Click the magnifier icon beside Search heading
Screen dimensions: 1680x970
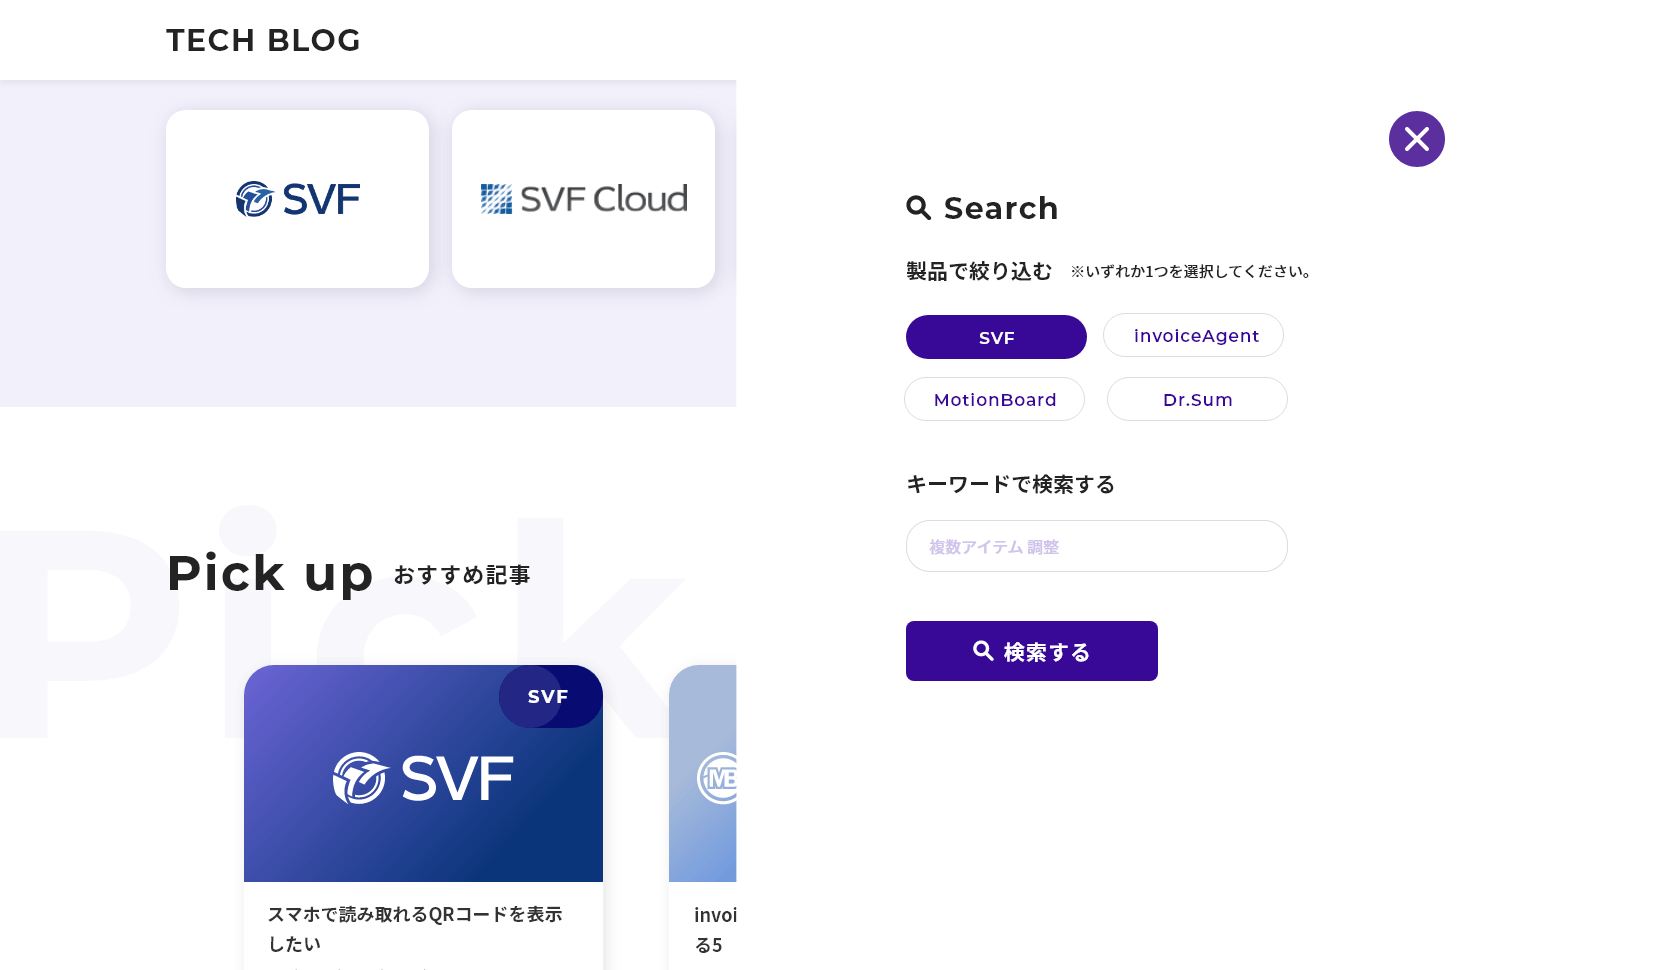click(x=919, y=208)
